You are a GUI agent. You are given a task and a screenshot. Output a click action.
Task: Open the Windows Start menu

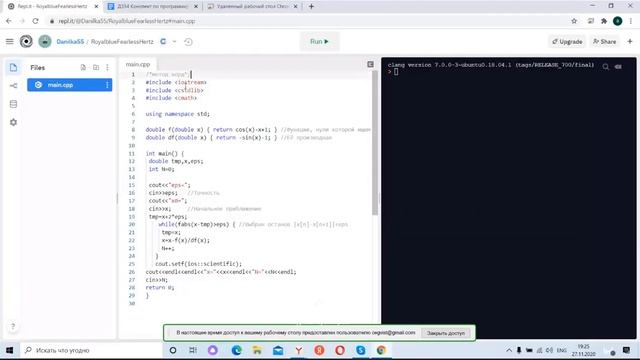(9, 350)
